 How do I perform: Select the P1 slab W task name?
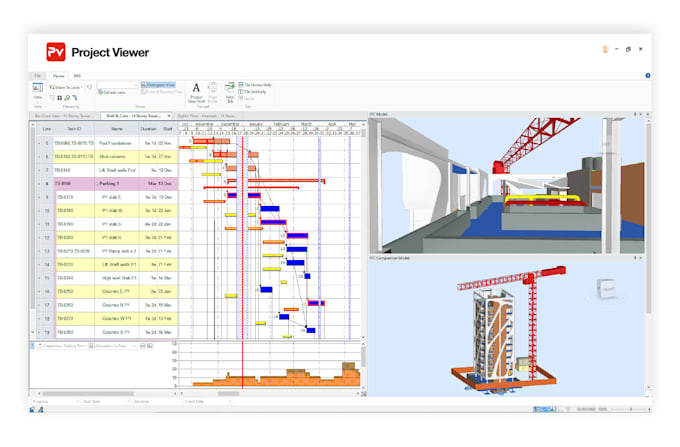pyautogui.click(x=112, y=211)
